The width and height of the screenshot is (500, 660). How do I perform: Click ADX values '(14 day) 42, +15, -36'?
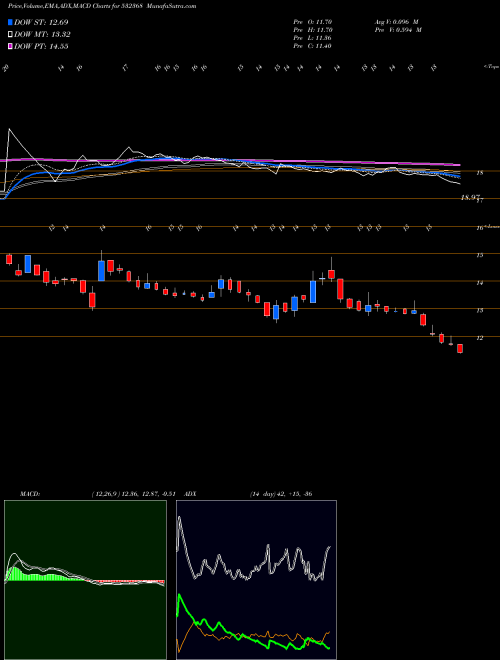tap(281, 494)
